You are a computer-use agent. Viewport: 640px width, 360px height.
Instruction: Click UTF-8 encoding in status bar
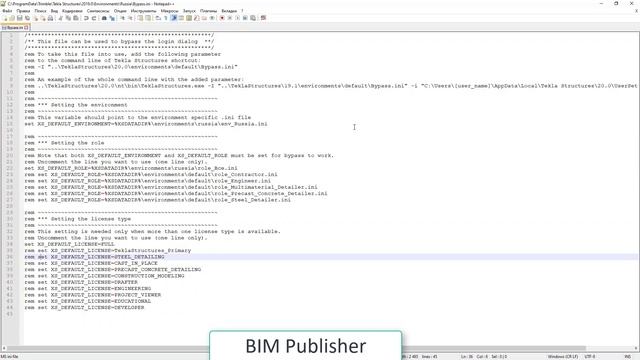(x=590, y=356)
